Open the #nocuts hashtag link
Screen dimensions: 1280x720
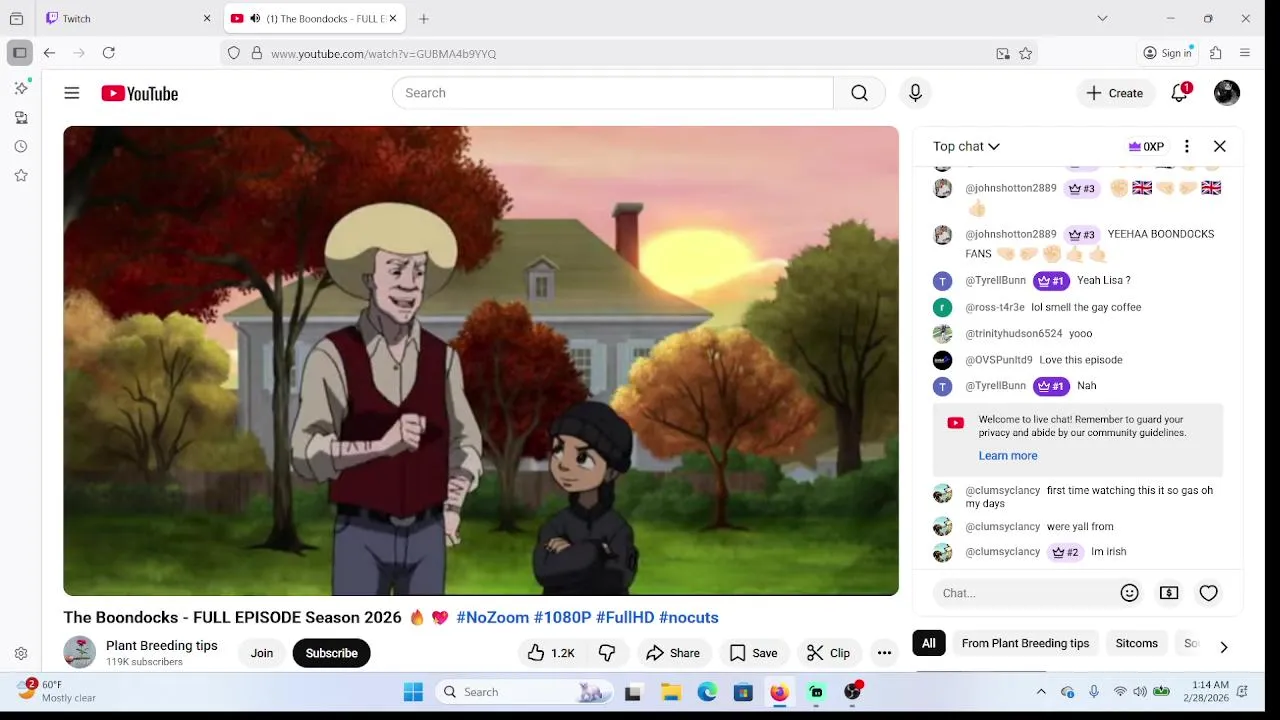689,617
